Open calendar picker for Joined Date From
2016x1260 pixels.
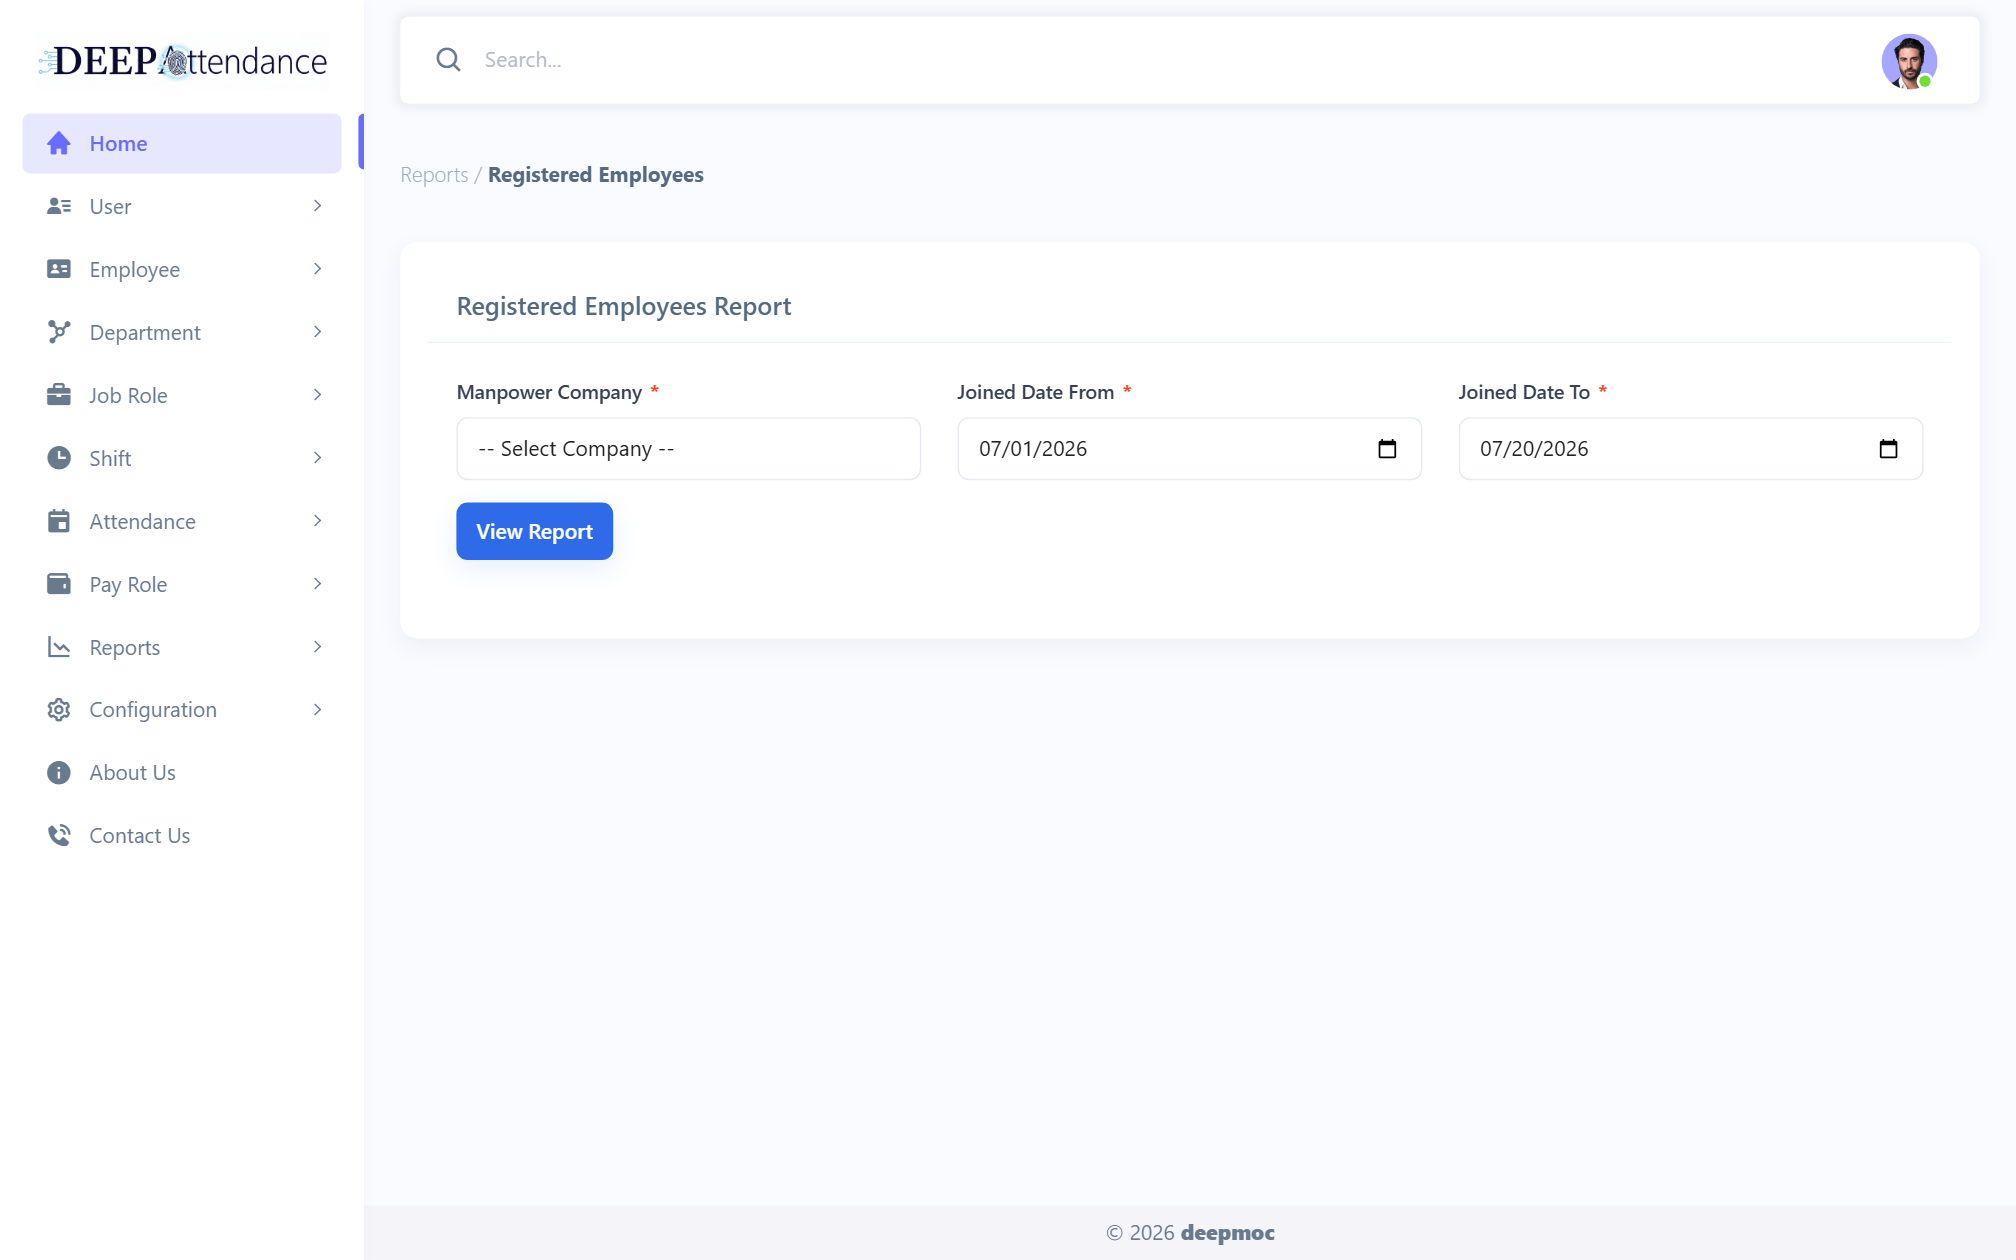click(x=1387, y=449)
